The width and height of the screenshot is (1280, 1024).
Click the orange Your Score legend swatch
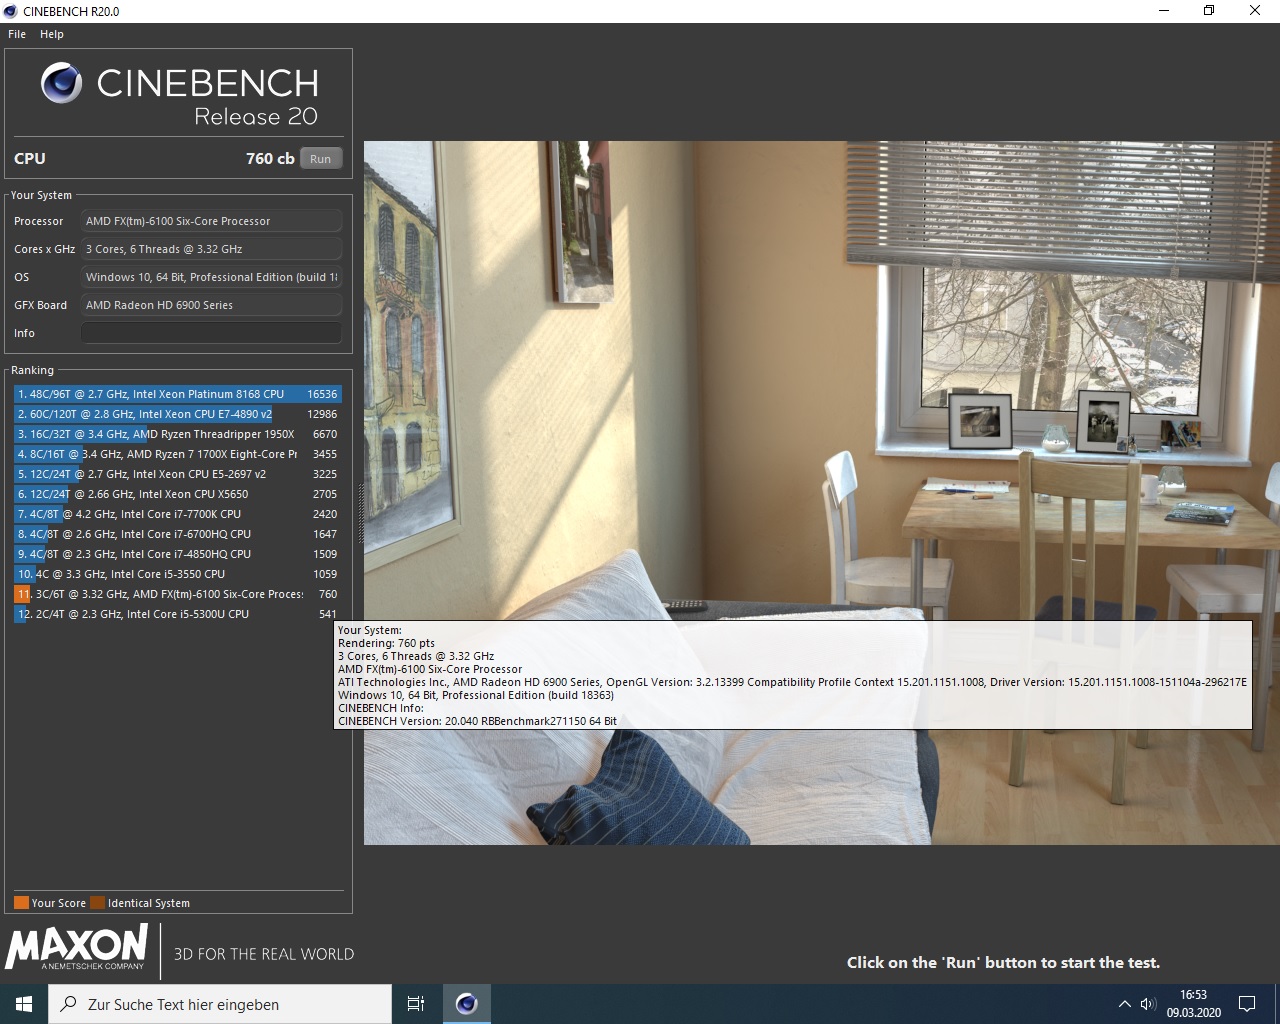tap(21, 903)
